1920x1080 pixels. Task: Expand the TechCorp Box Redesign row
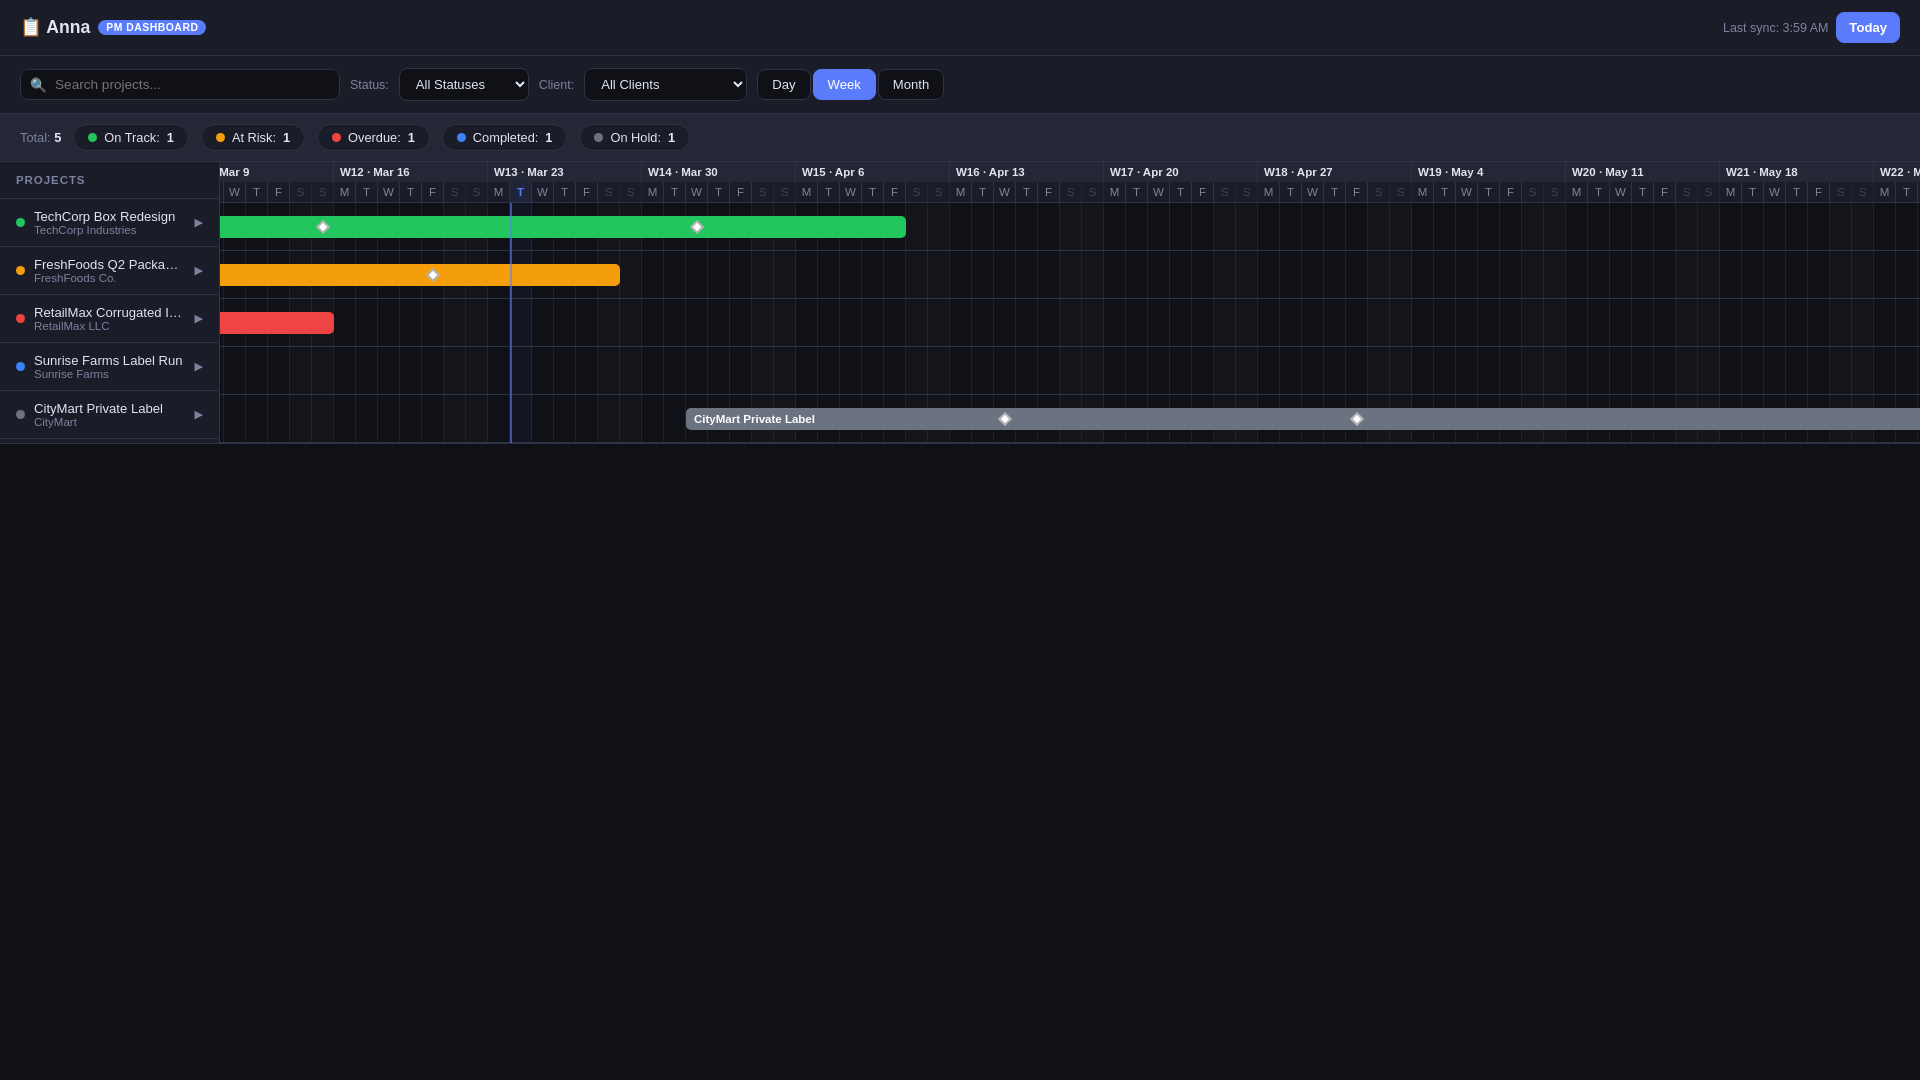(x=199, y=223)
